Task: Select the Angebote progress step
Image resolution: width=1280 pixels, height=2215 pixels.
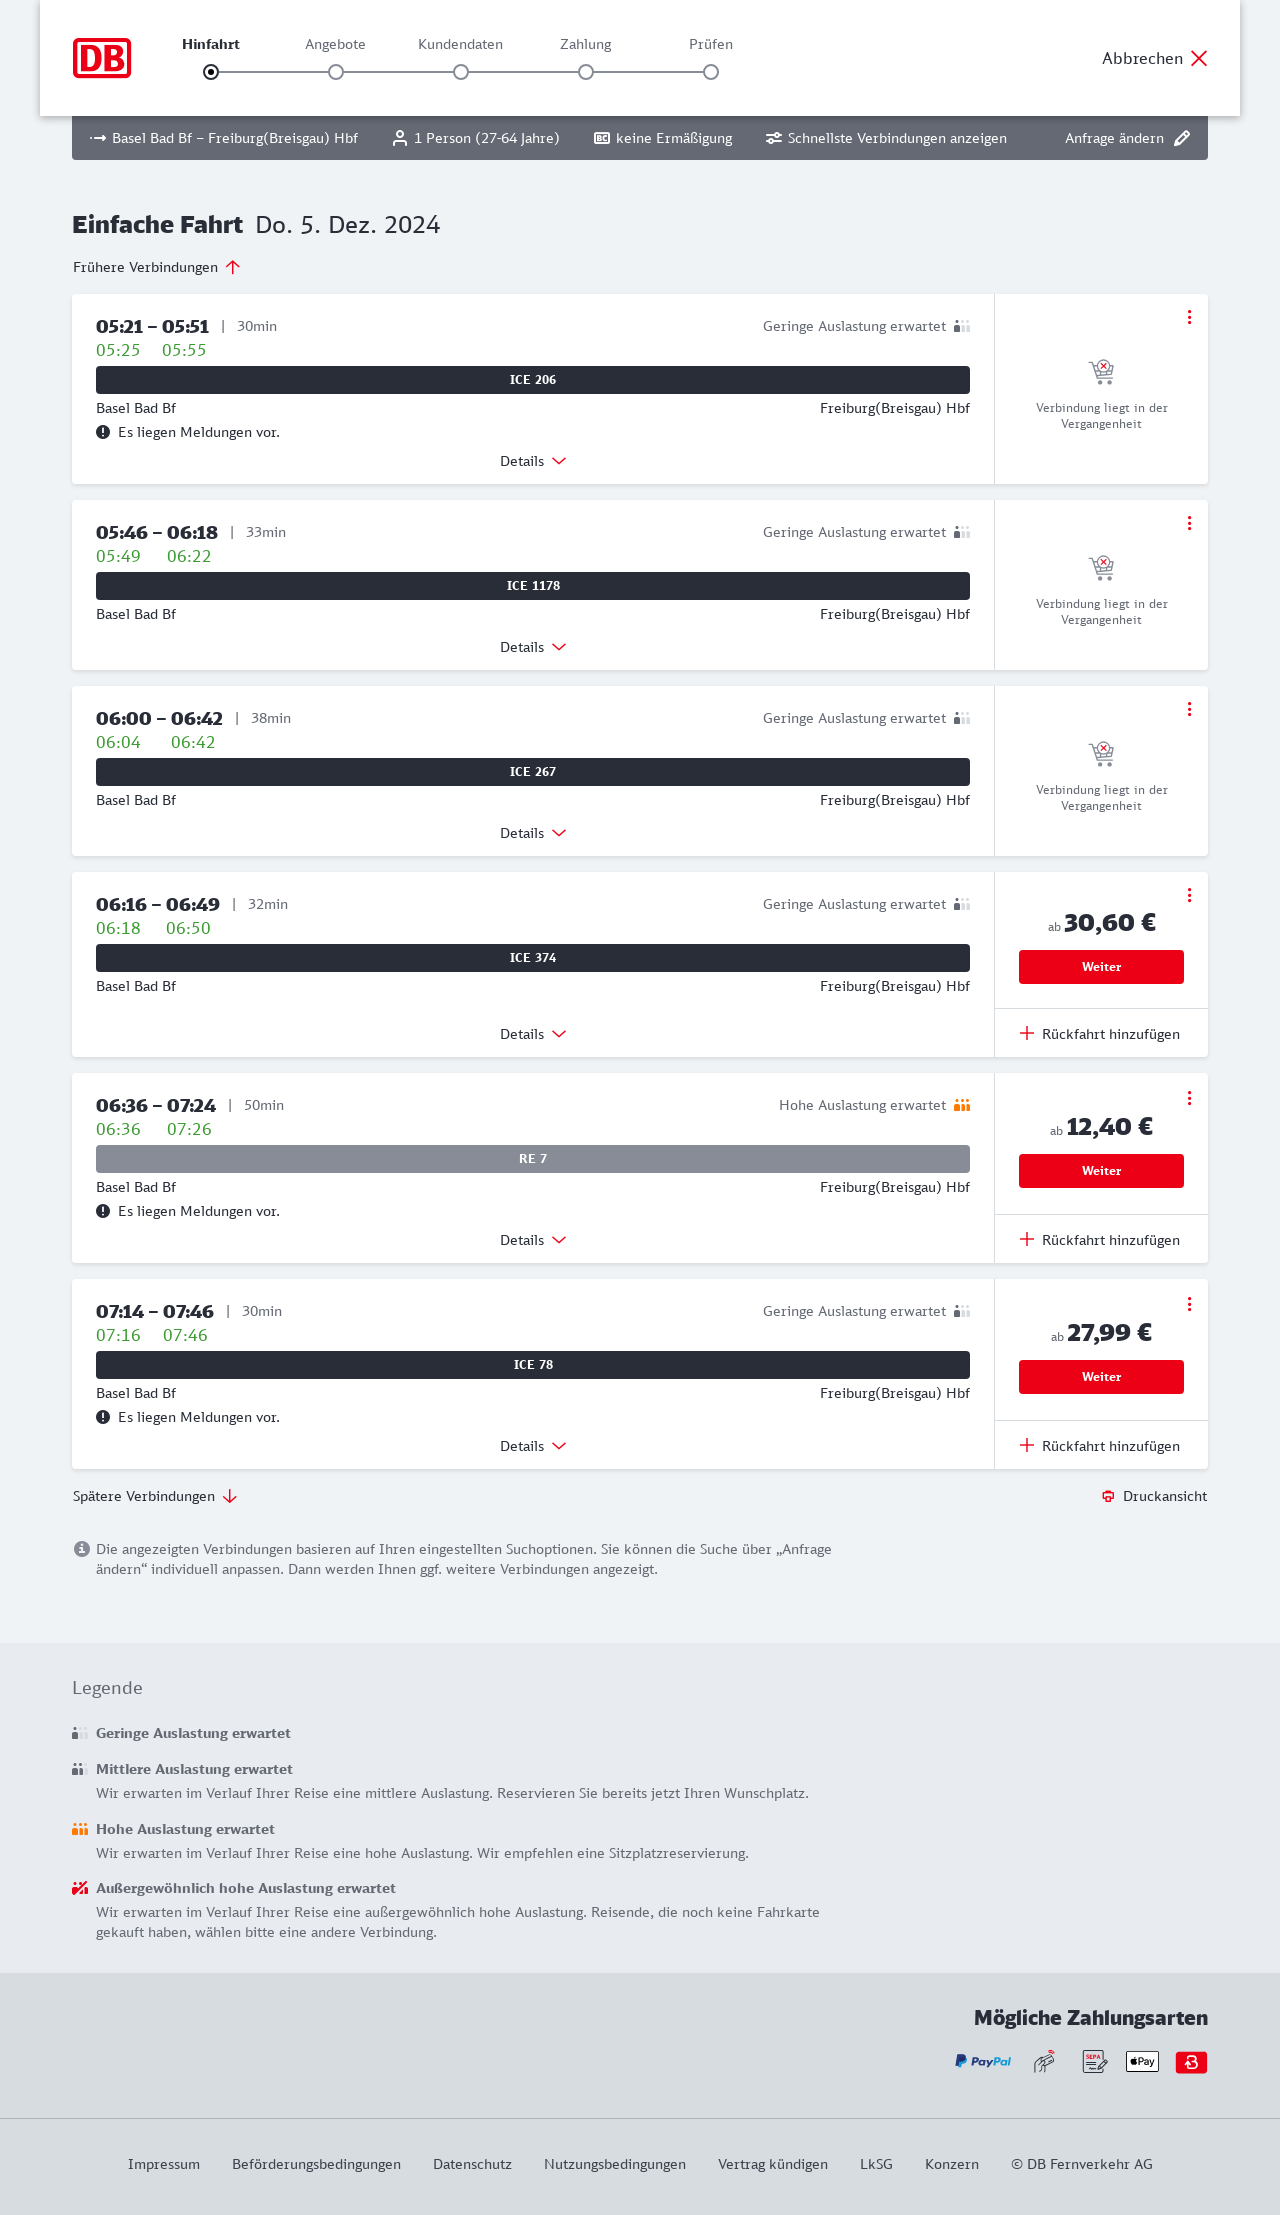Action: point(336,71)
